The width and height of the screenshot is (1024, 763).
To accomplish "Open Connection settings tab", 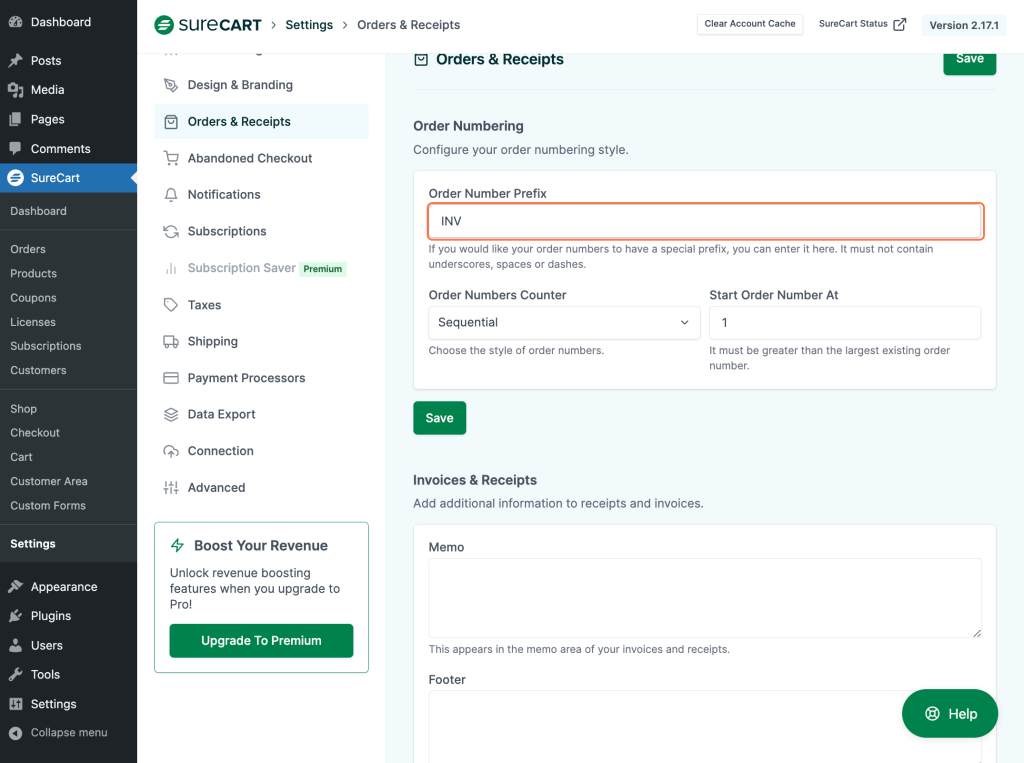I will [220, 451].
